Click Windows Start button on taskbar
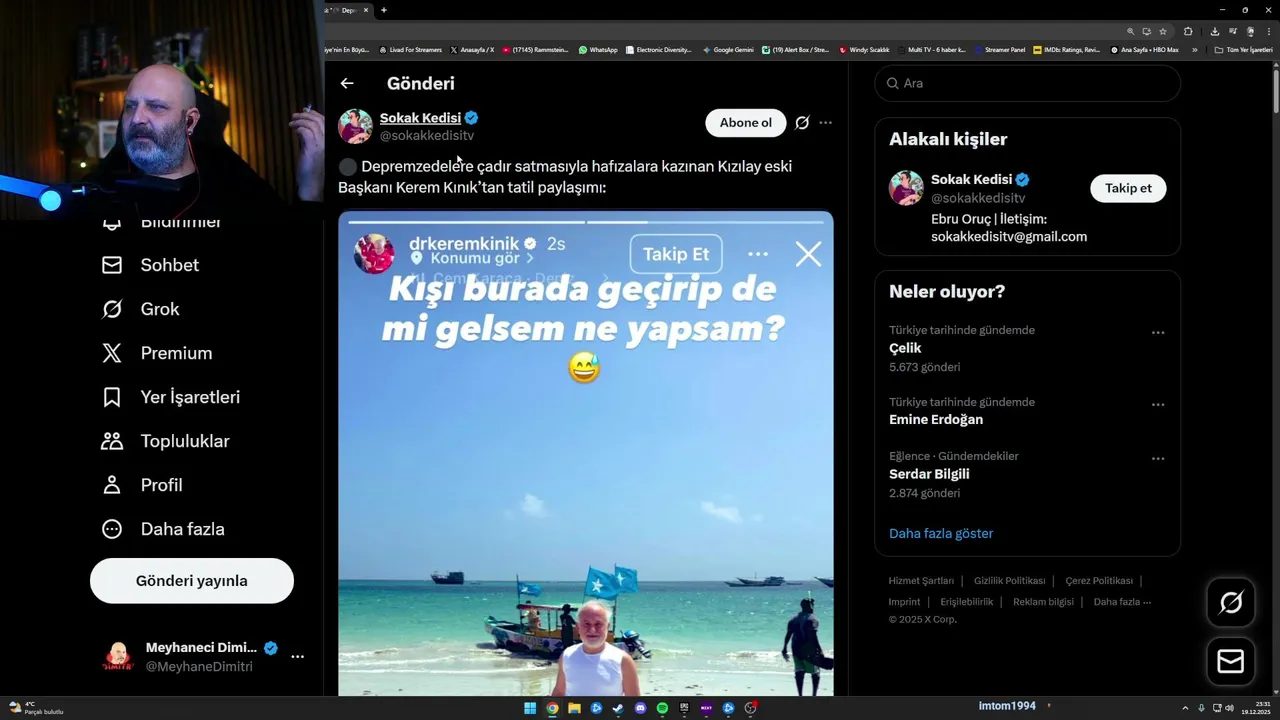The height and width of the screenshot is (720, 1280). tap(530, 709)
